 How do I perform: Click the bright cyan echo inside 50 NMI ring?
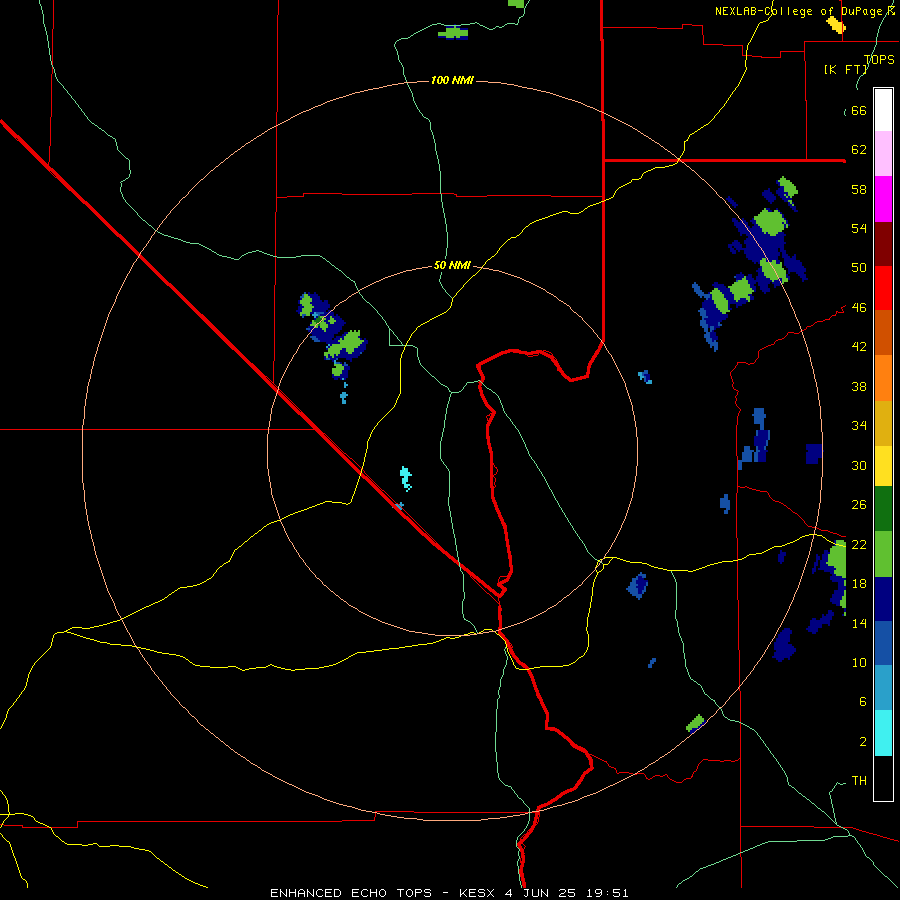[x=406, y=478]
